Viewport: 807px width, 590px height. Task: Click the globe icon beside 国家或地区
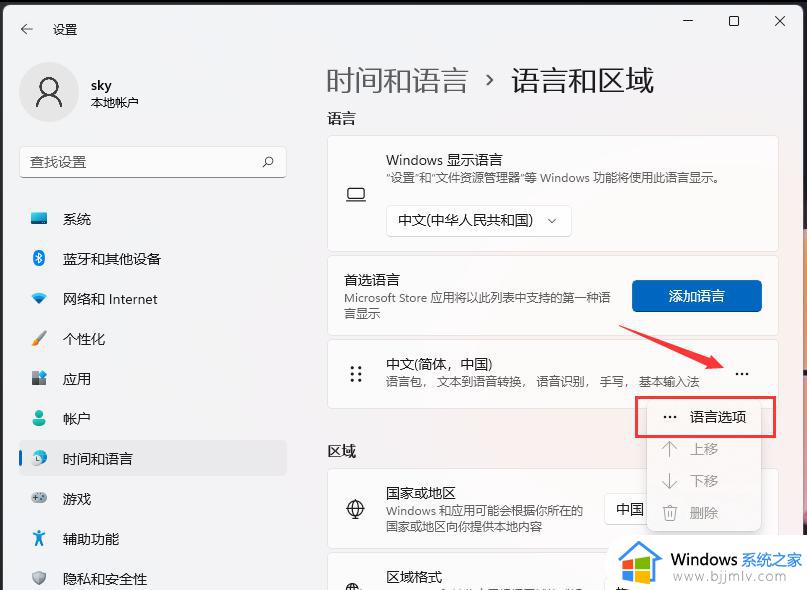point(355,509)
